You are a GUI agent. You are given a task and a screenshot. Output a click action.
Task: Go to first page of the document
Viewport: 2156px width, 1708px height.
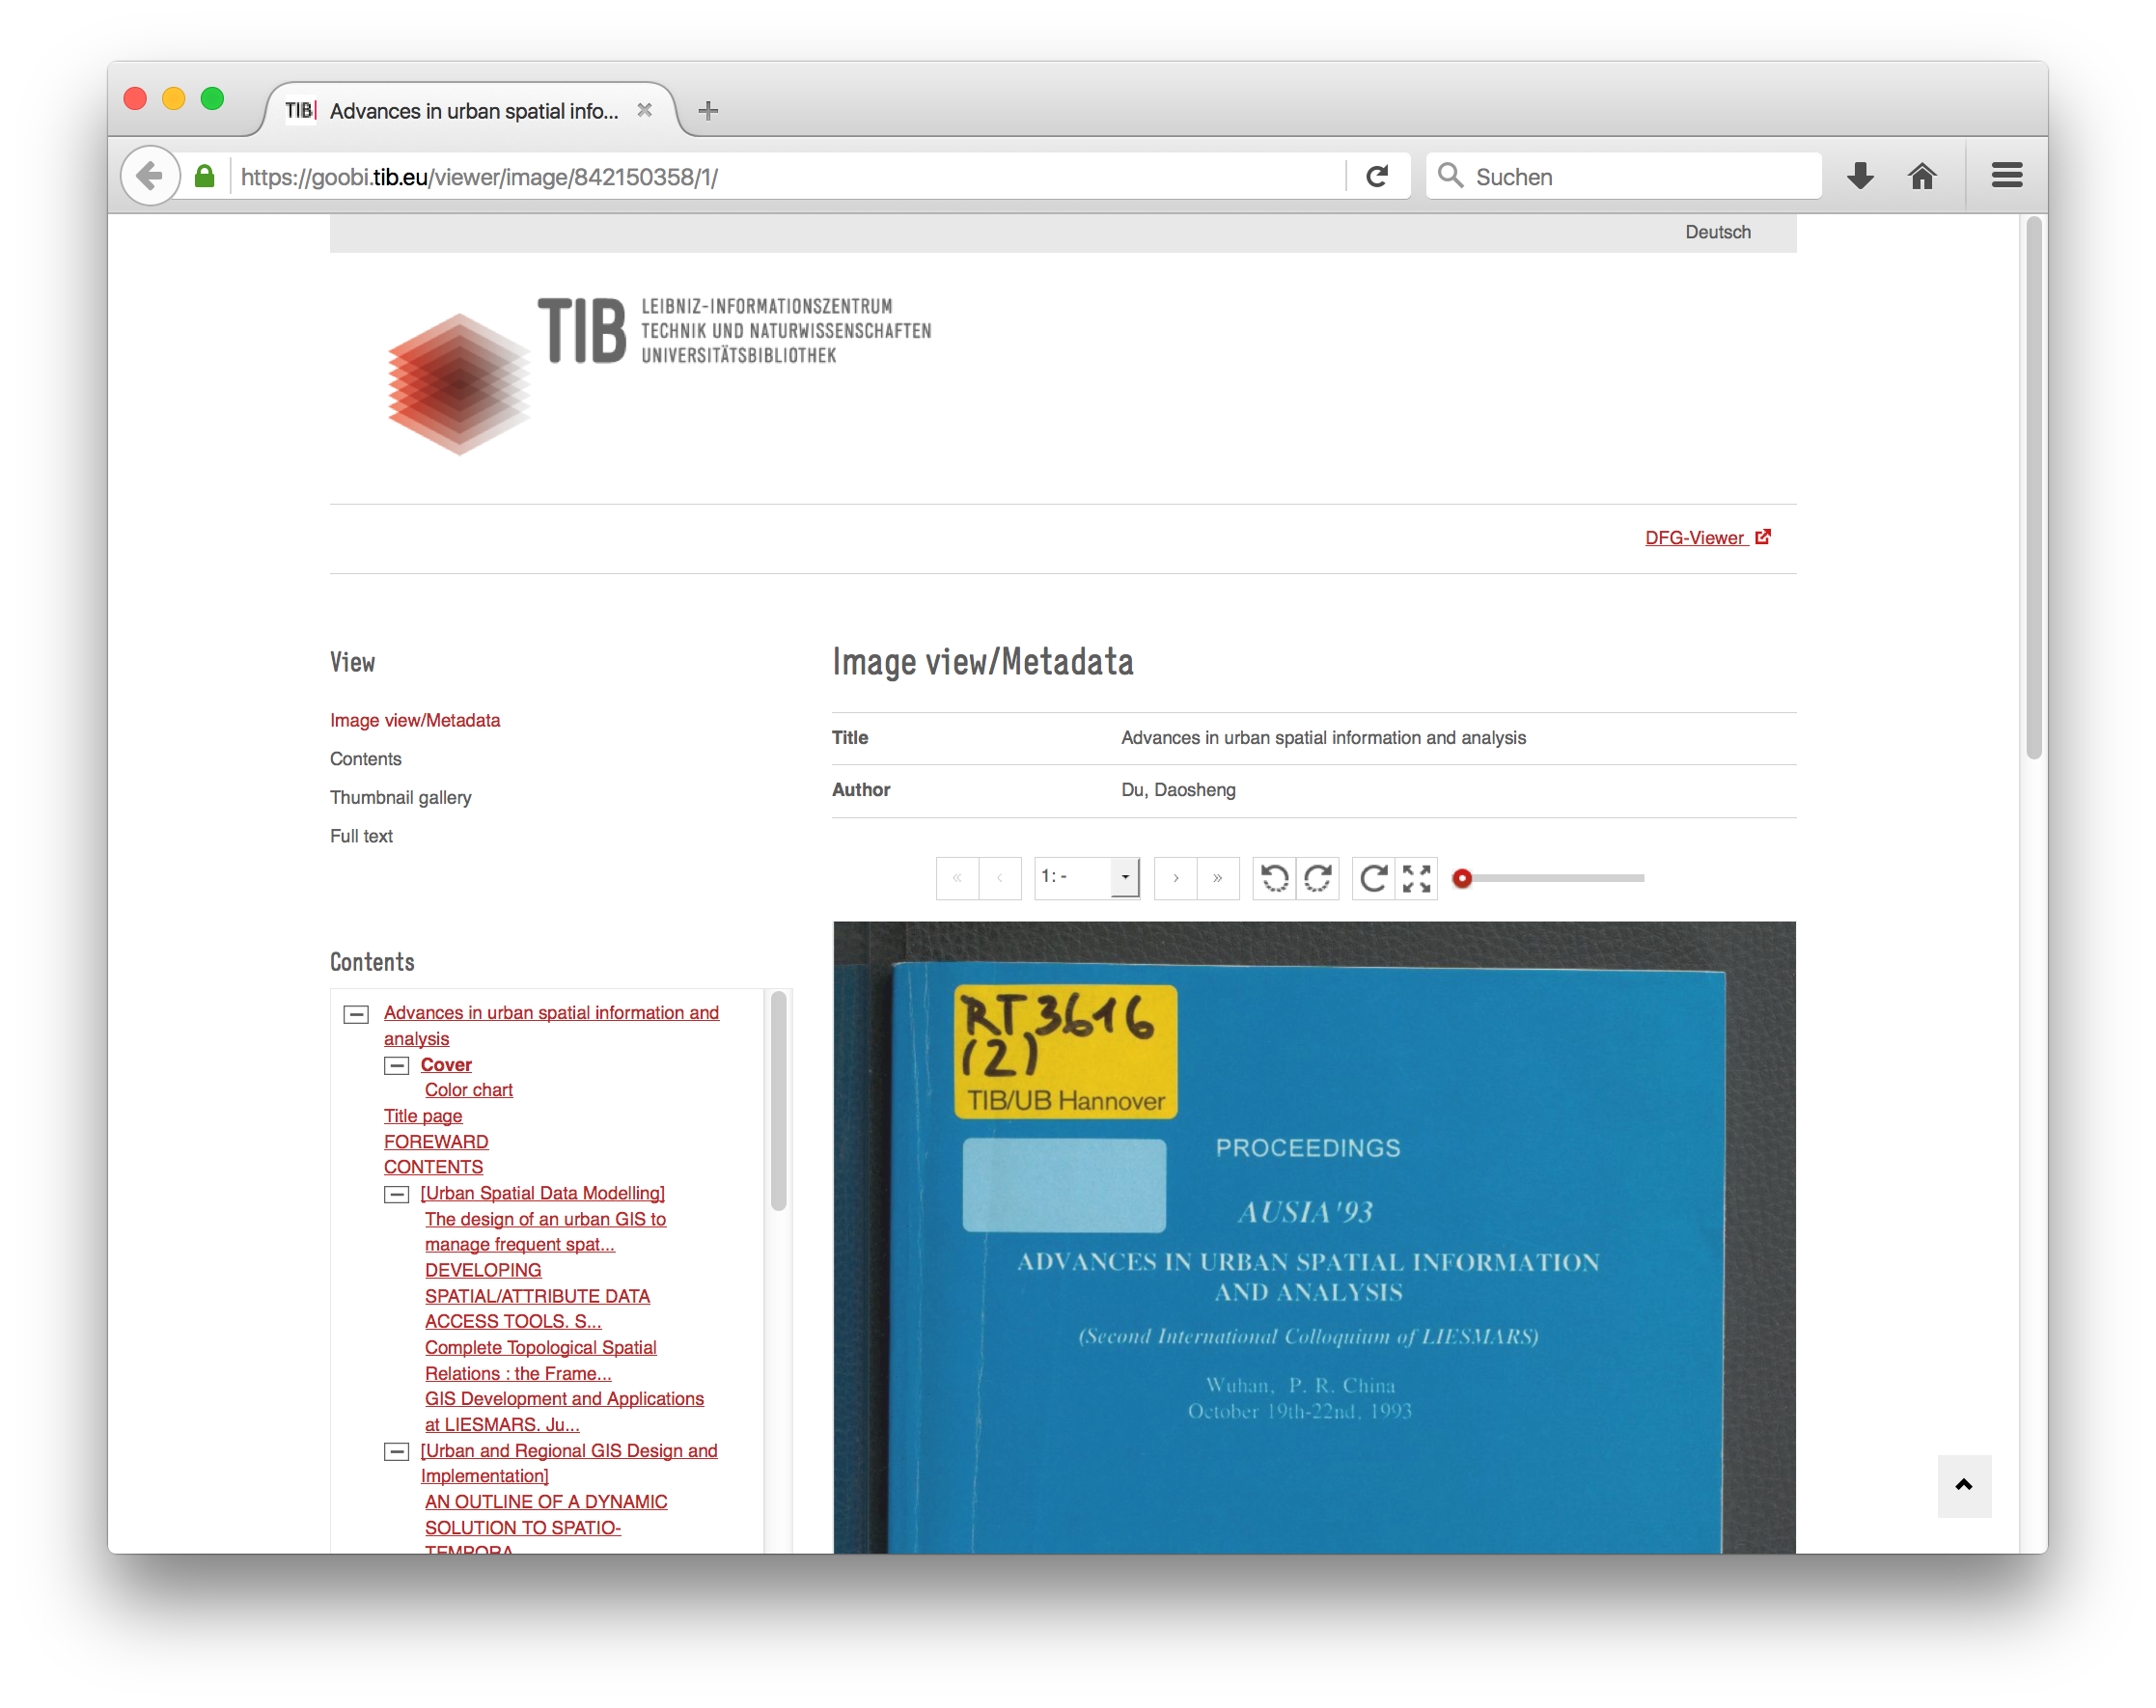(957, 878)
